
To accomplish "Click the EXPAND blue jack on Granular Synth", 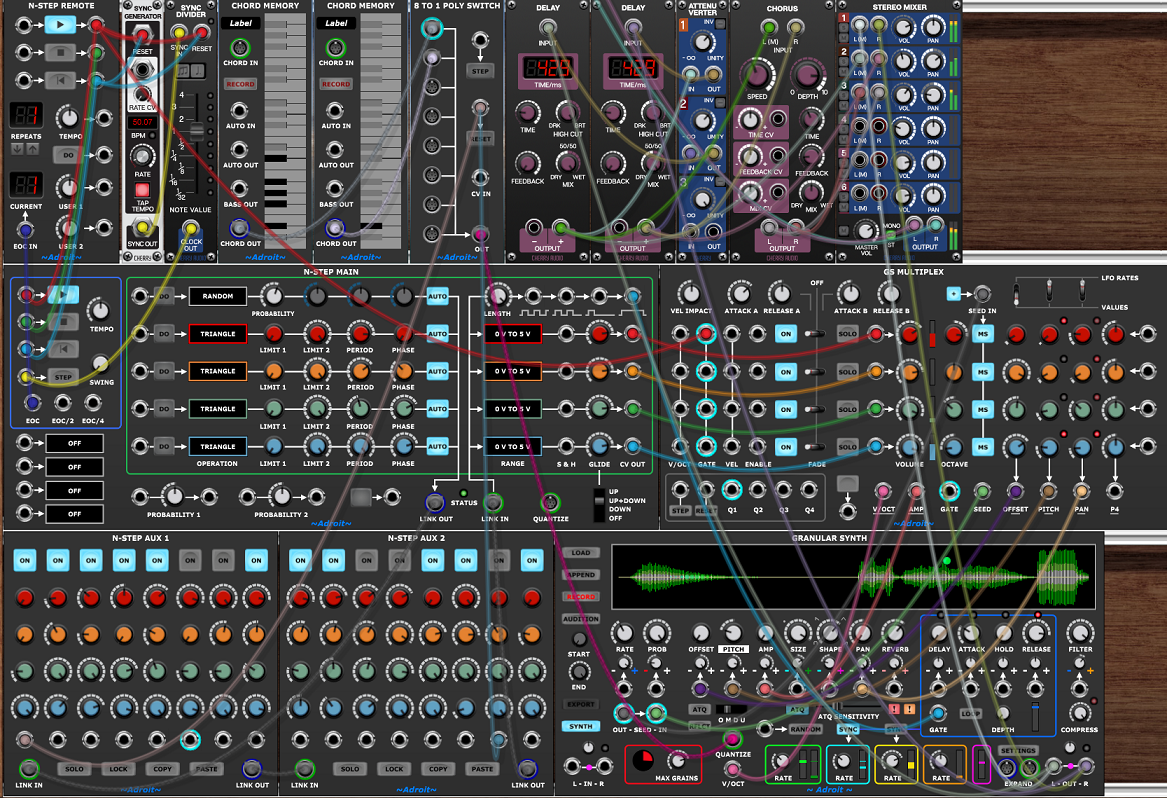I will click(x=1007, y=767).
